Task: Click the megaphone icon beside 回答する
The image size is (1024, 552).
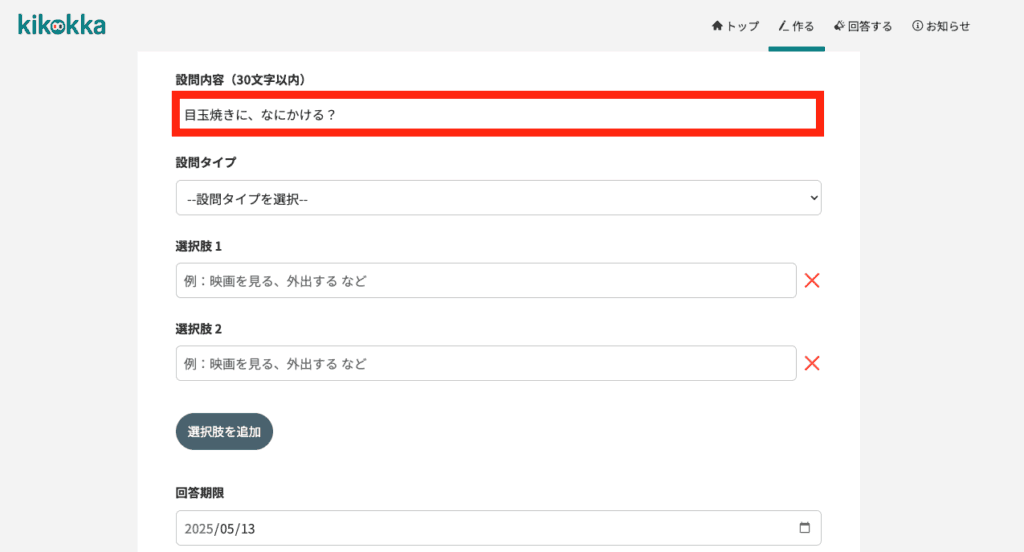Action: [x=839, y=25]
